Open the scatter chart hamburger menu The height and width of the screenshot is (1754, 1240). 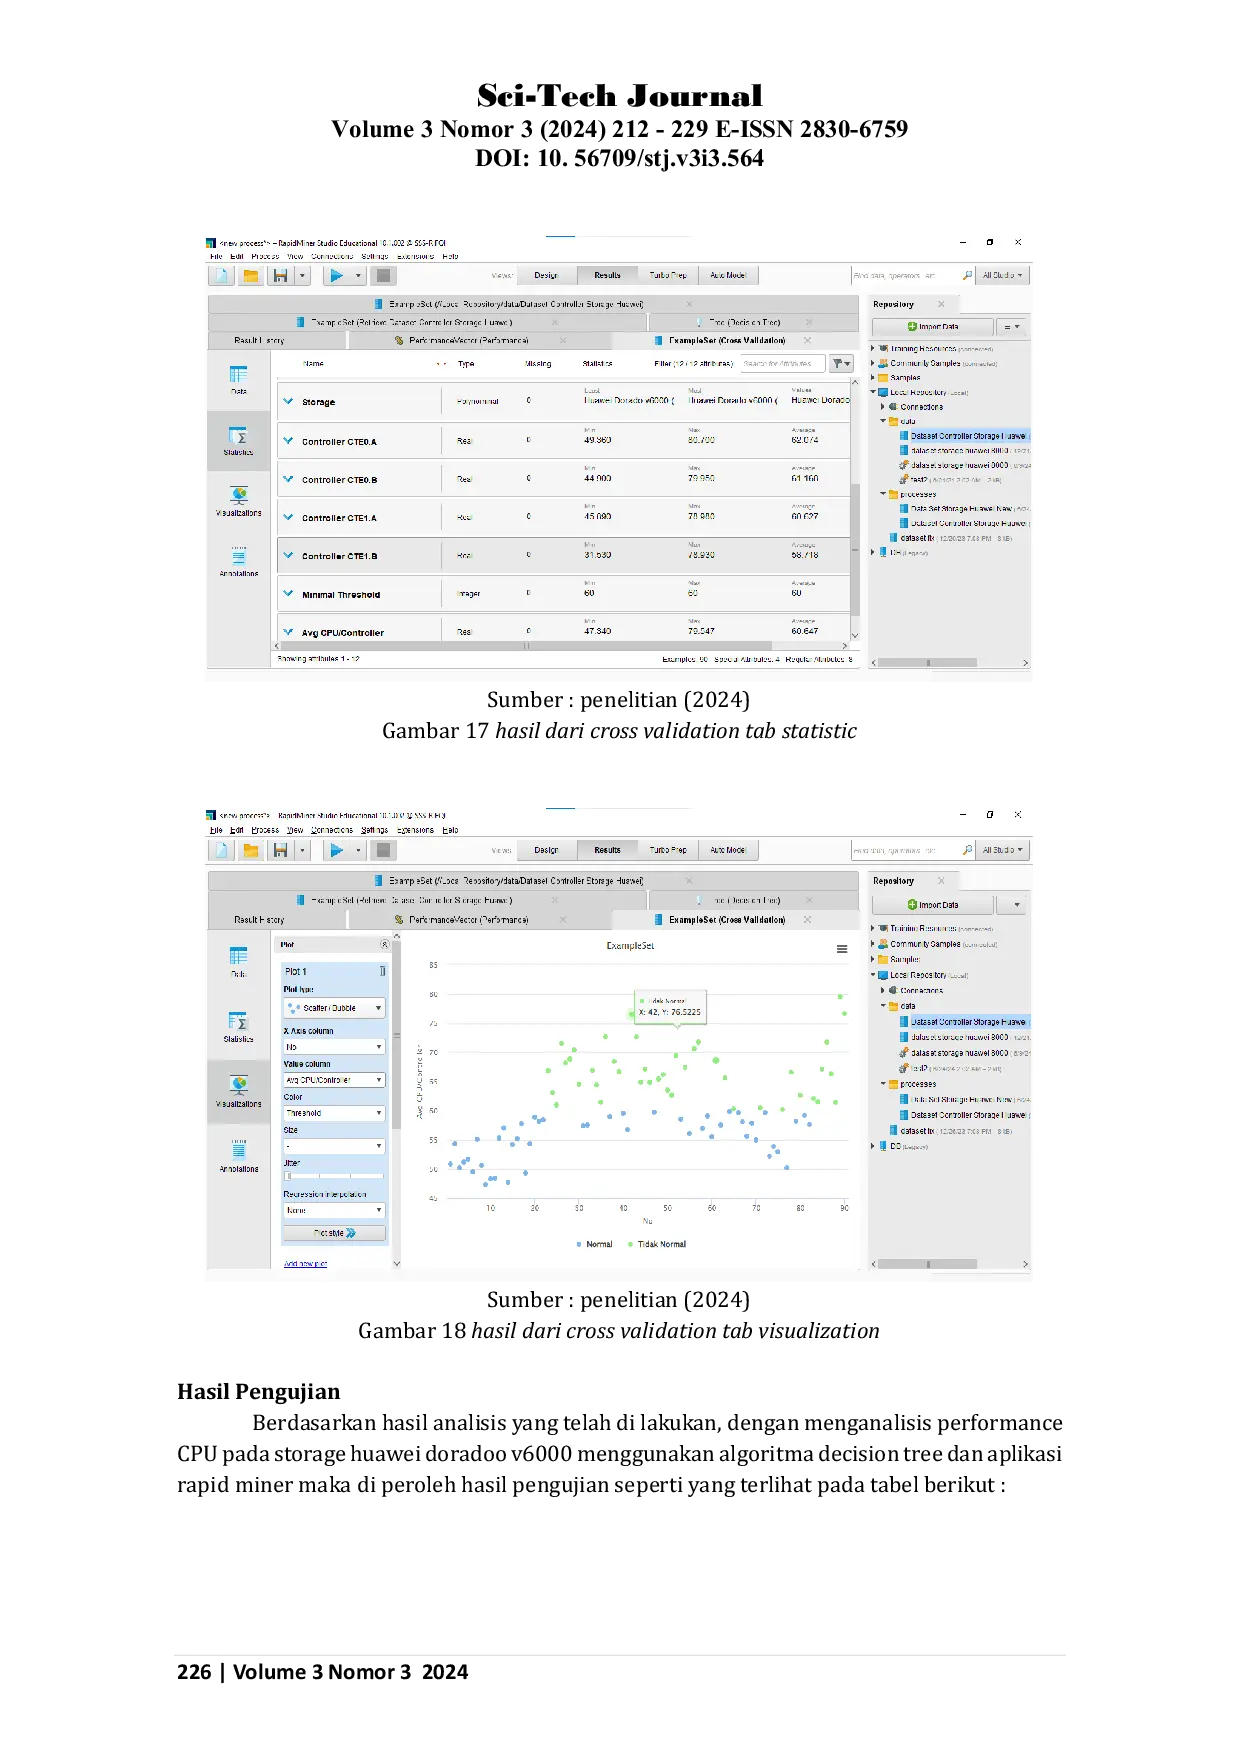pyautogui.click(x=842, y=949)
